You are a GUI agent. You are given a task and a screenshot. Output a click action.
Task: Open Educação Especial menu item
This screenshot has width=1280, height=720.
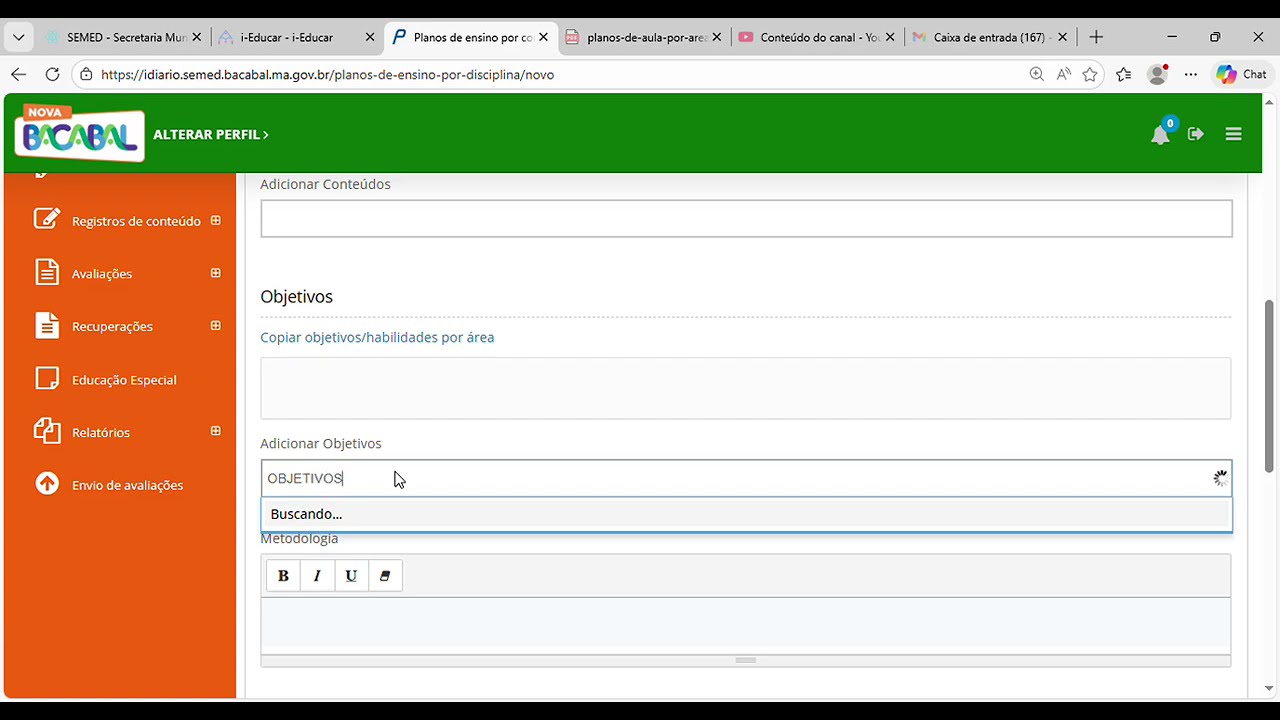point(124,380)
